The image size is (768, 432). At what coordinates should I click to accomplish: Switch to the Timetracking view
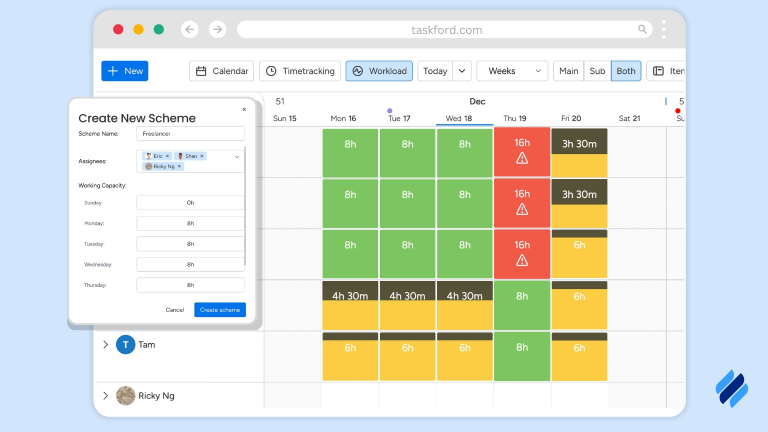click(x=300, y=71)
